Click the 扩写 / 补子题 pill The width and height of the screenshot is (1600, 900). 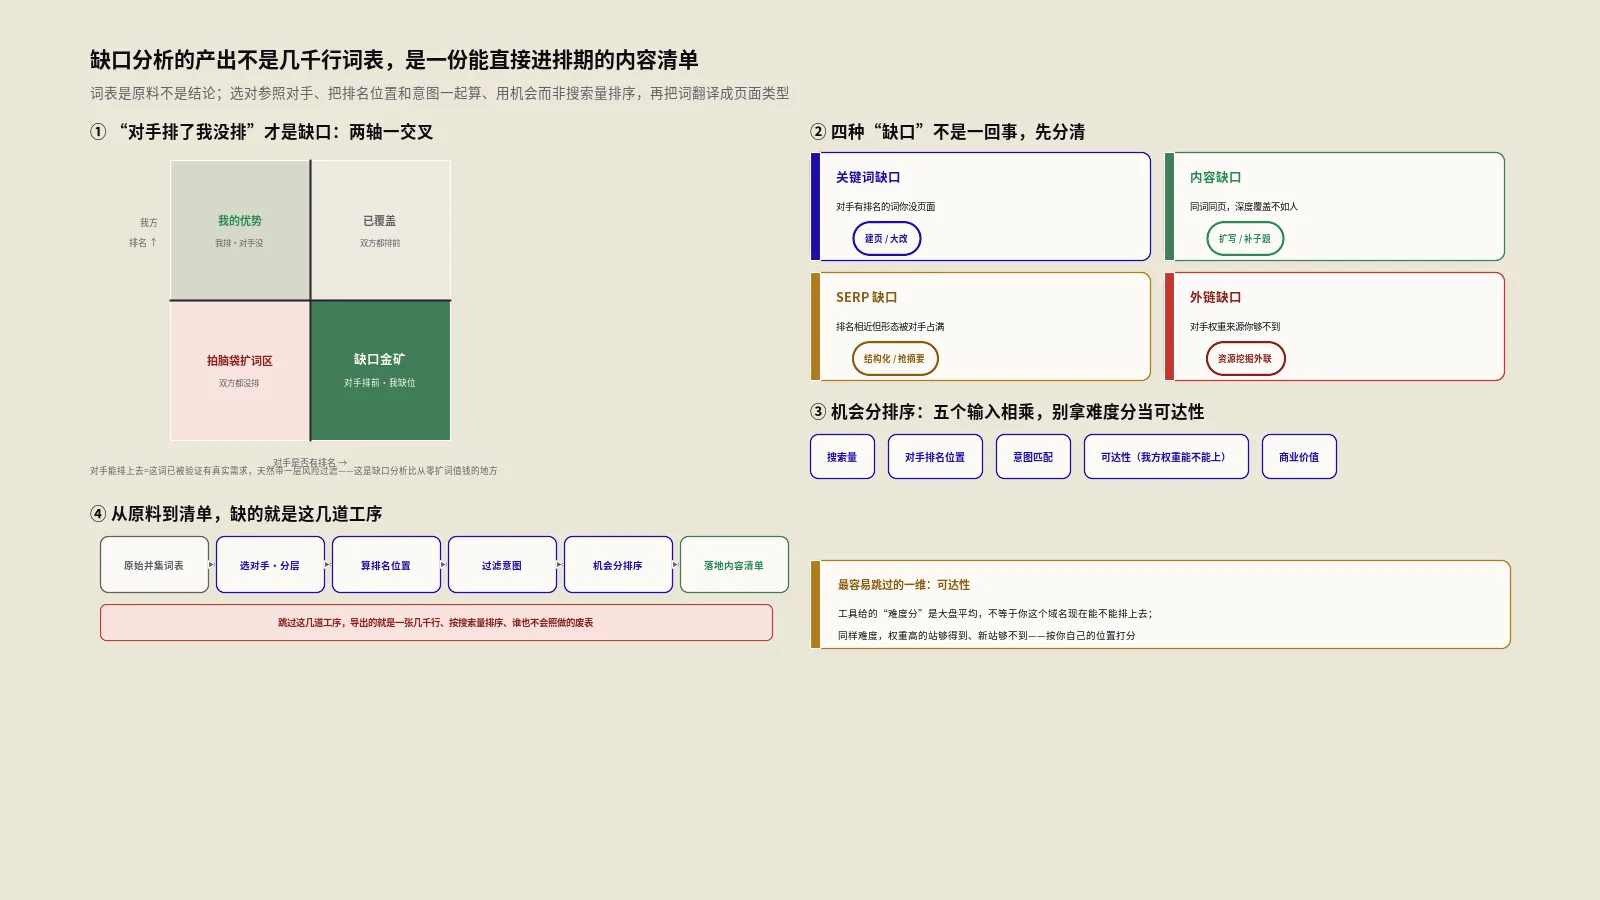(1245, 239)
